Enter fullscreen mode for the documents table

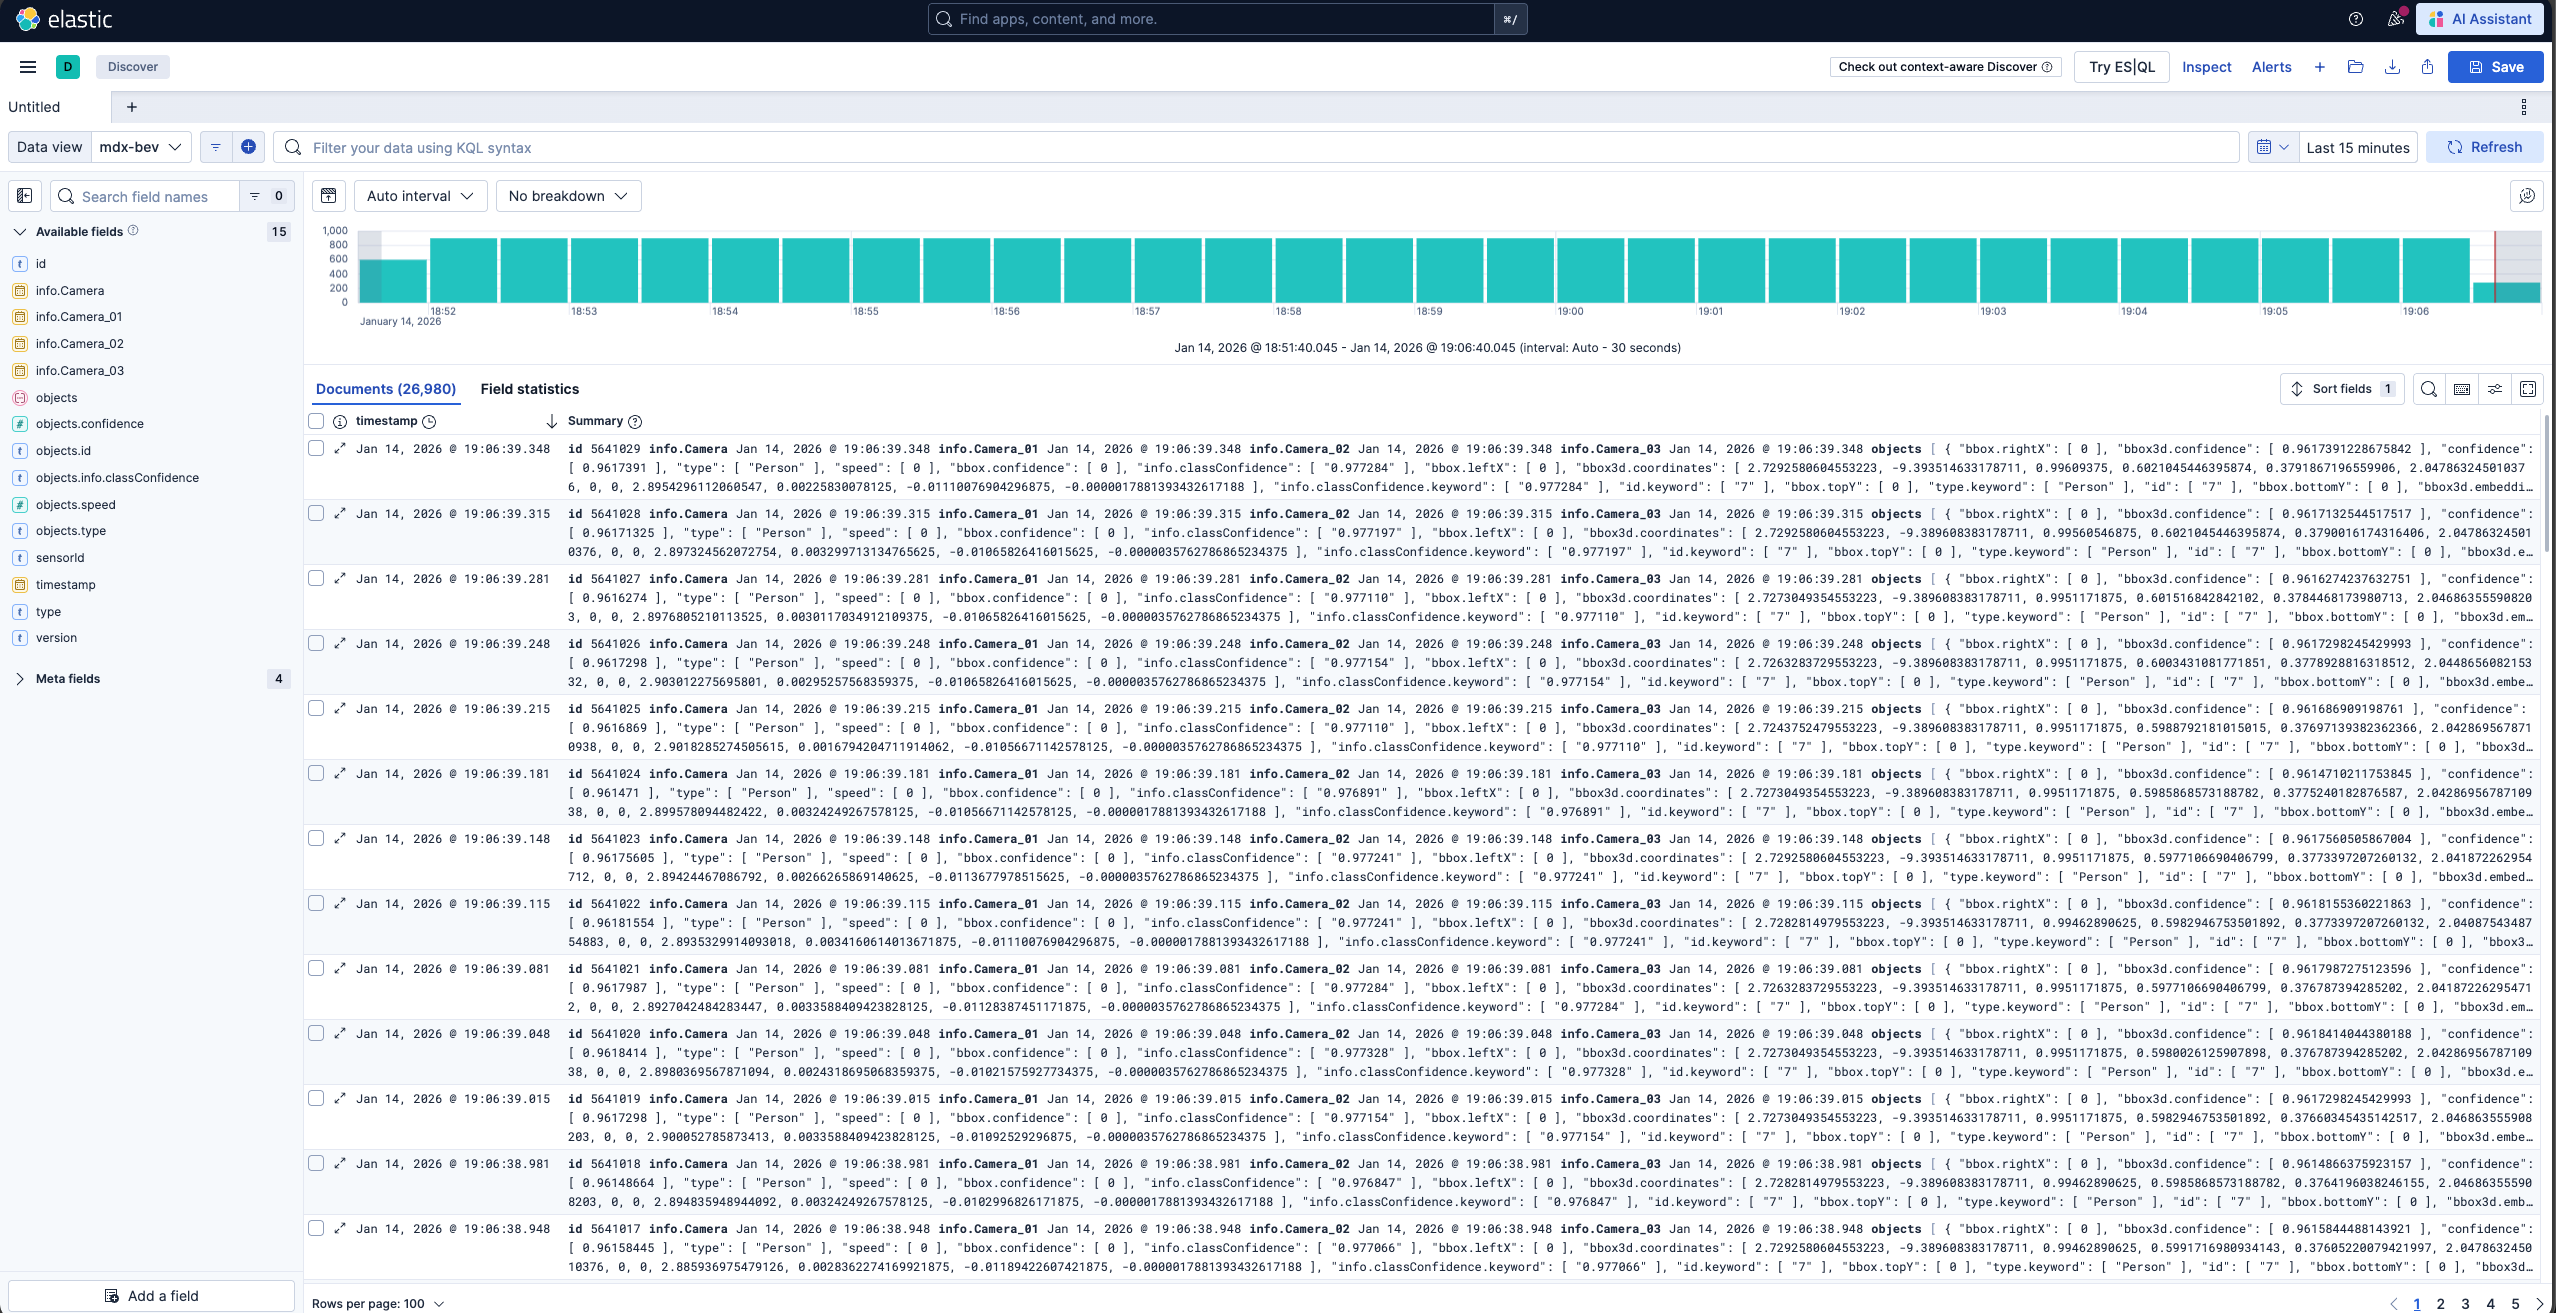(x=2528, y=389)
